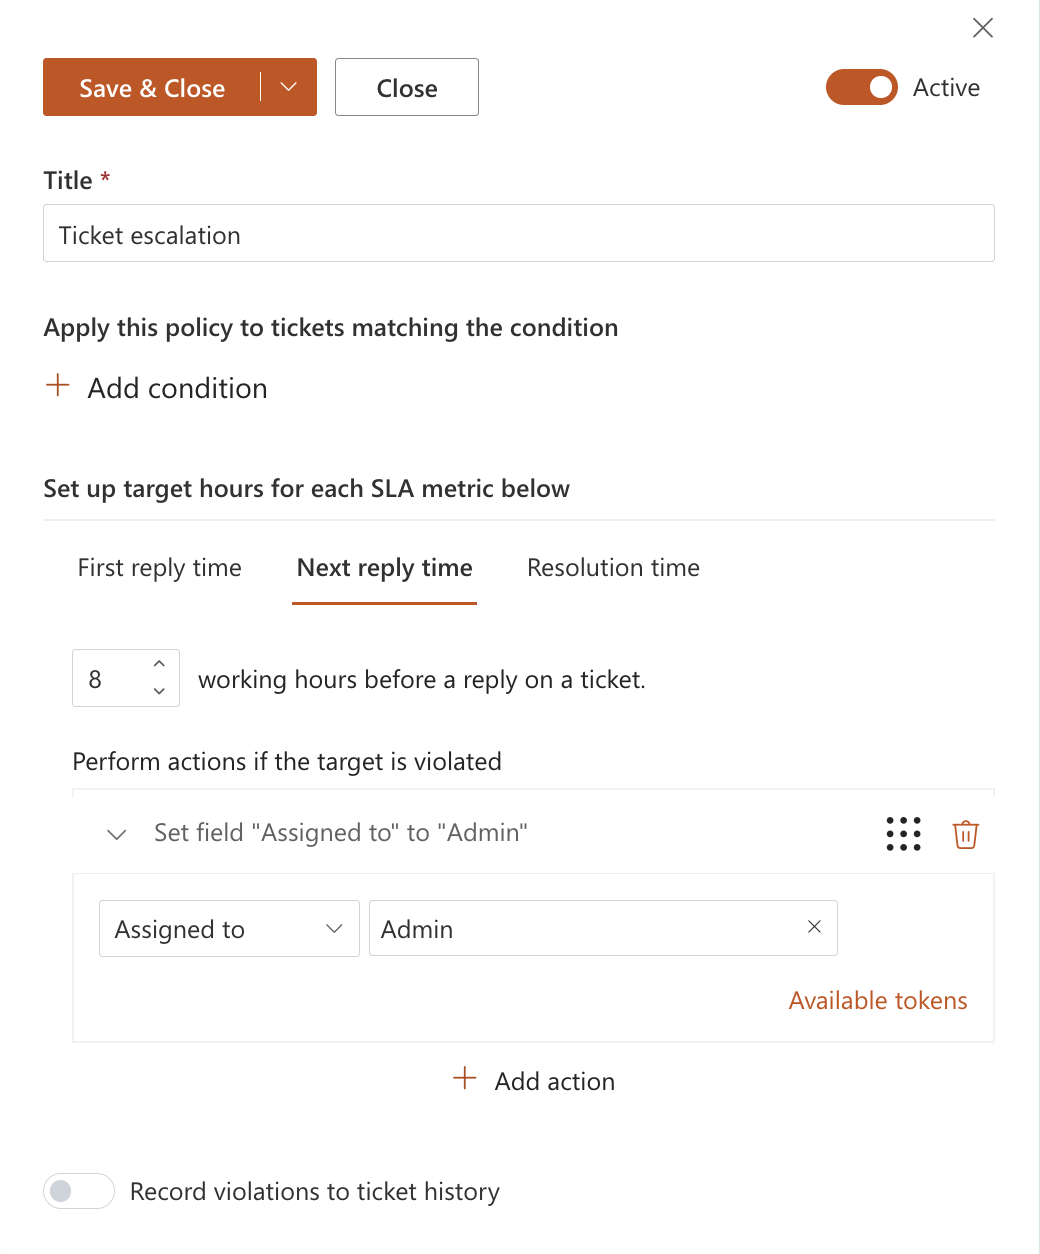
Task: Enable Record violations to ticket history
Action: [x=79, y=1191]
